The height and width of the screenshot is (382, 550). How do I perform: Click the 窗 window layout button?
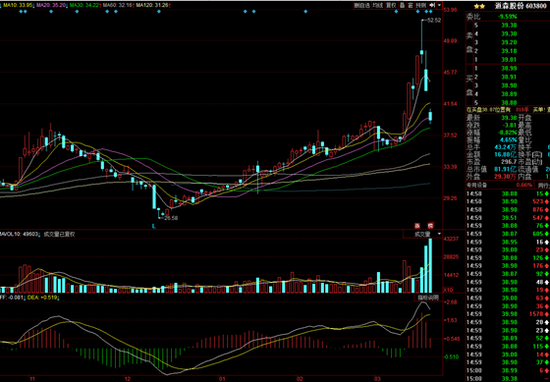[x=410, y=5]
